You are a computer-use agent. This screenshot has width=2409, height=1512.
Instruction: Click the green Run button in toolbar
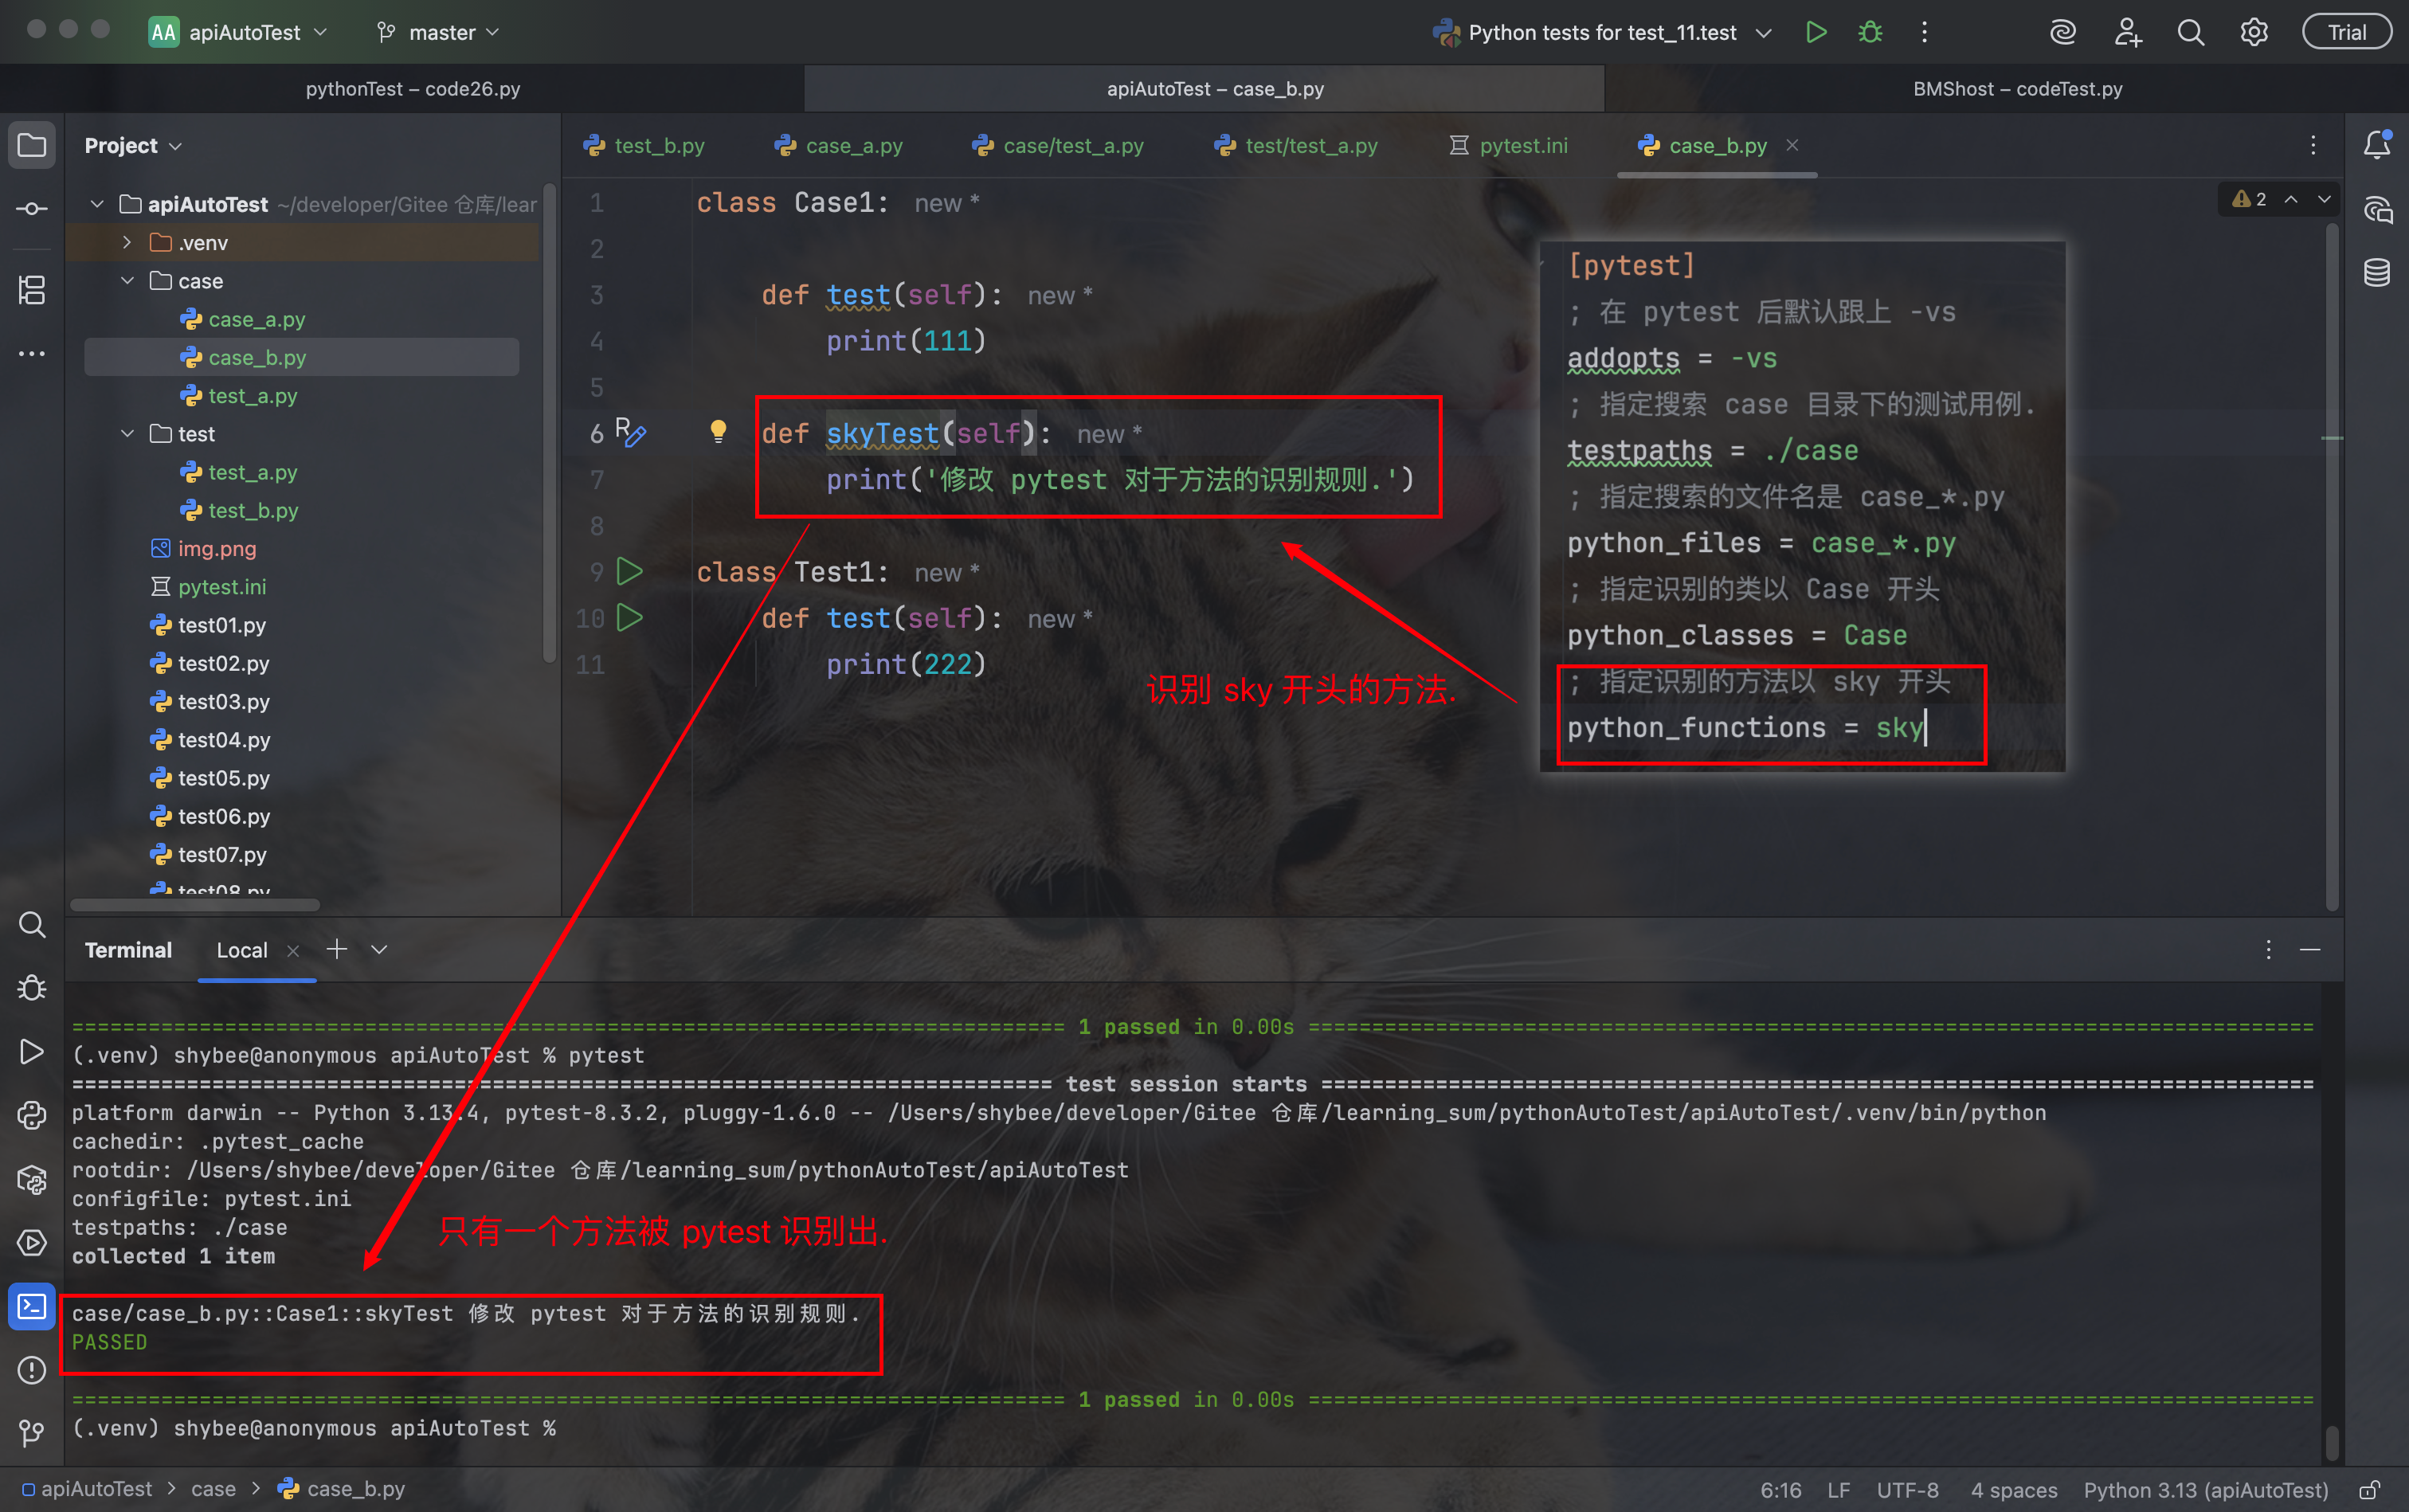click(x=1816, y=32)
